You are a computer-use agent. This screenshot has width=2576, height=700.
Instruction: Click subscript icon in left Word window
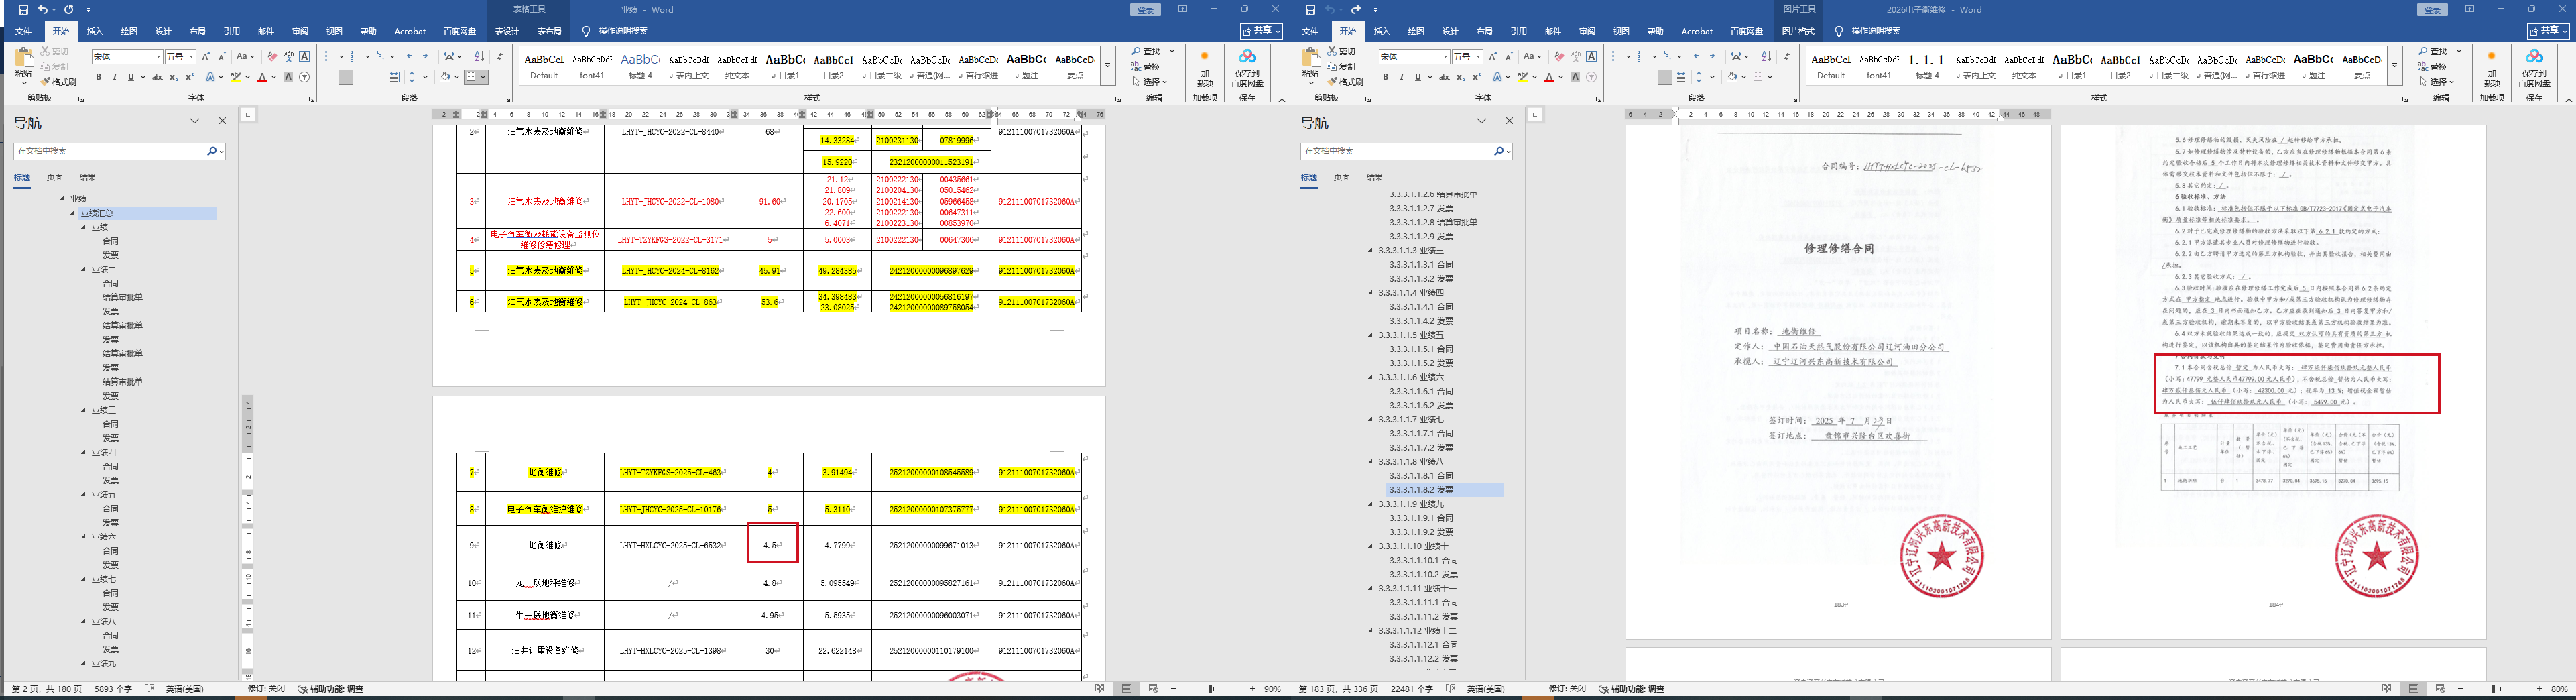click(x=173, y=77)
